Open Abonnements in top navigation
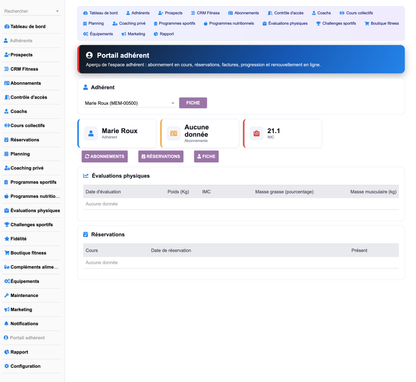Screen dimensions: 416x382 click(244, 13)
